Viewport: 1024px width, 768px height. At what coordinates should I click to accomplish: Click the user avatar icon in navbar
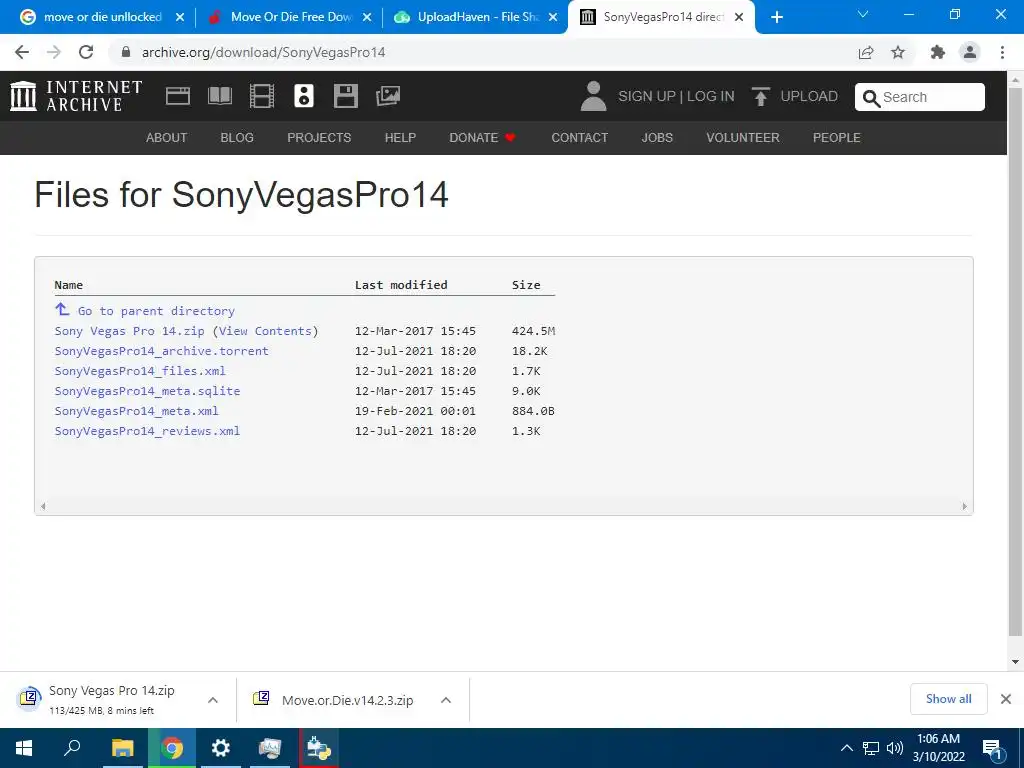point(594,96)
